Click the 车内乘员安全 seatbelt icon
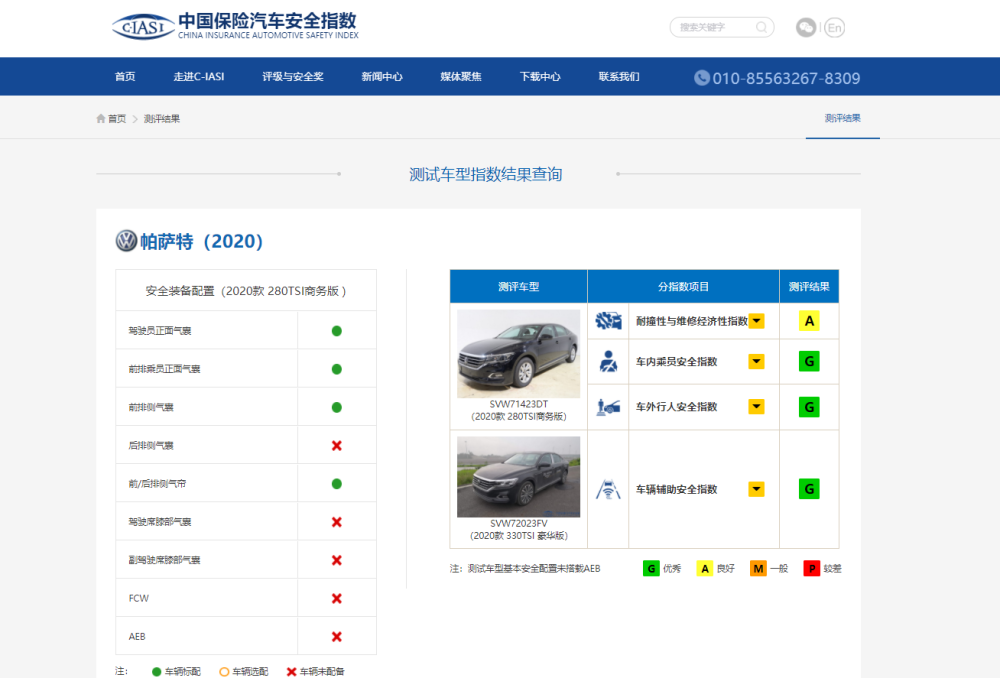 click(608, 362)
